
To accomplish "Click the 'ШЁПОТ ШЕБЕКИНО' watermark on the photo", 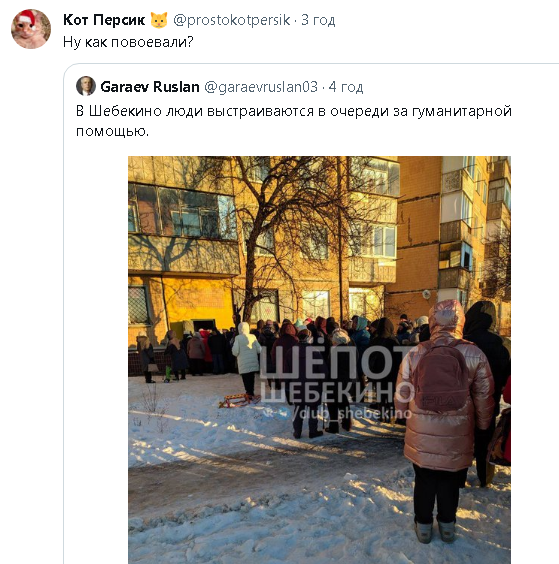I will pyautogui.click(x=337, y=375).
